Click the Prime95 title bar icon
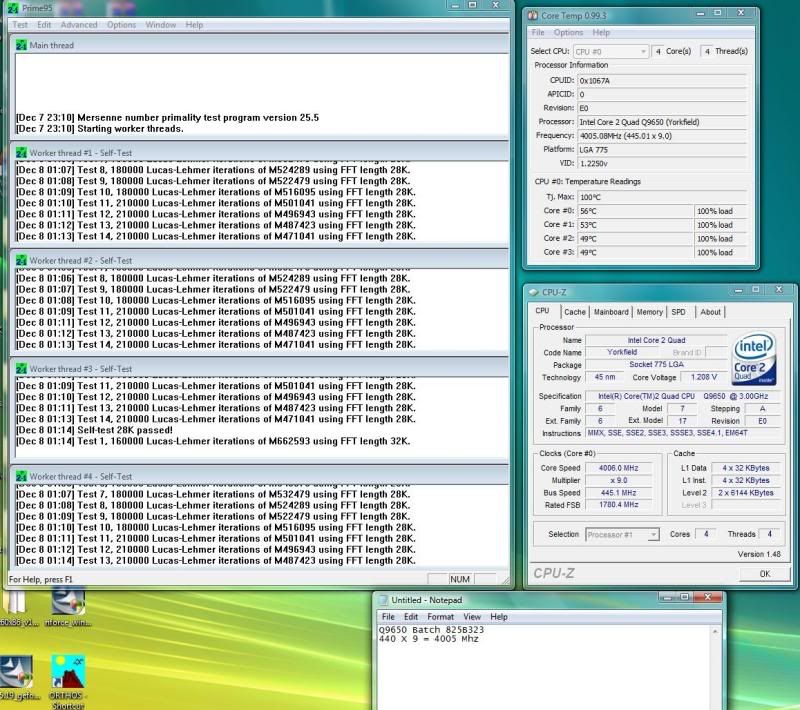This screenshot has width=800, height=710. (x=13, y=8)
